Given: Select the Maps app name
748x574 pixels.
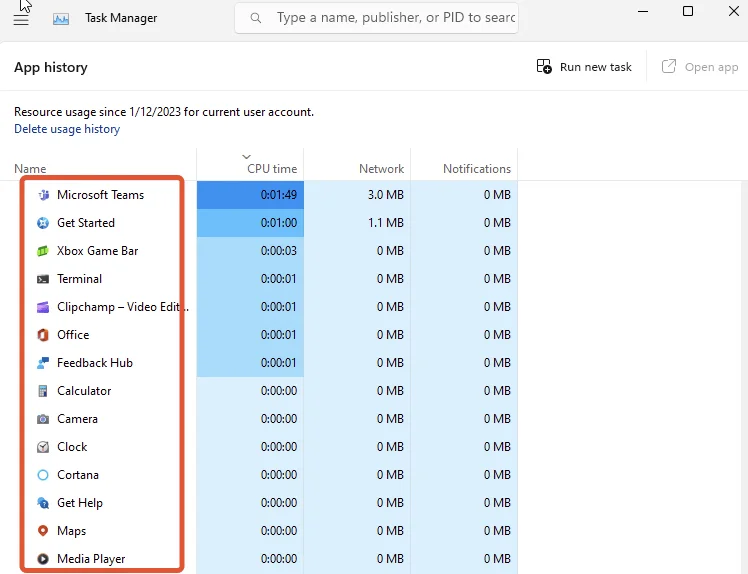Looking at the screenshot, I should click(x=72, y=531).
